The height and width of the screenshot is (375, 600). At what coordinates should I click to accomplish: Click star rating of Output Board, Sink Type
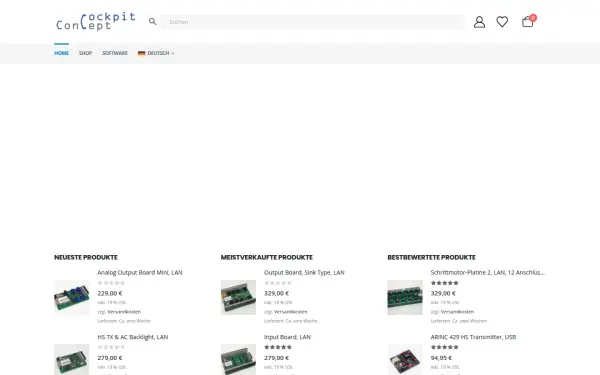click(x=278, y=283)
